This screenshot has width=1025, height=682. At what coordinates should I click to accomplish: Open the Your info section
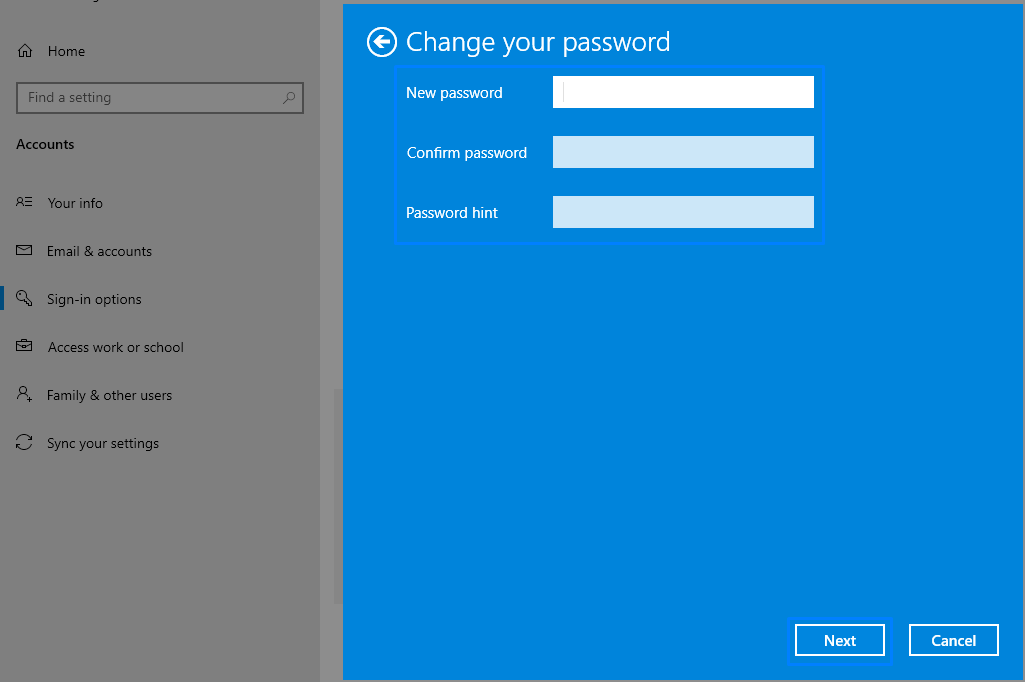(75, 203)
